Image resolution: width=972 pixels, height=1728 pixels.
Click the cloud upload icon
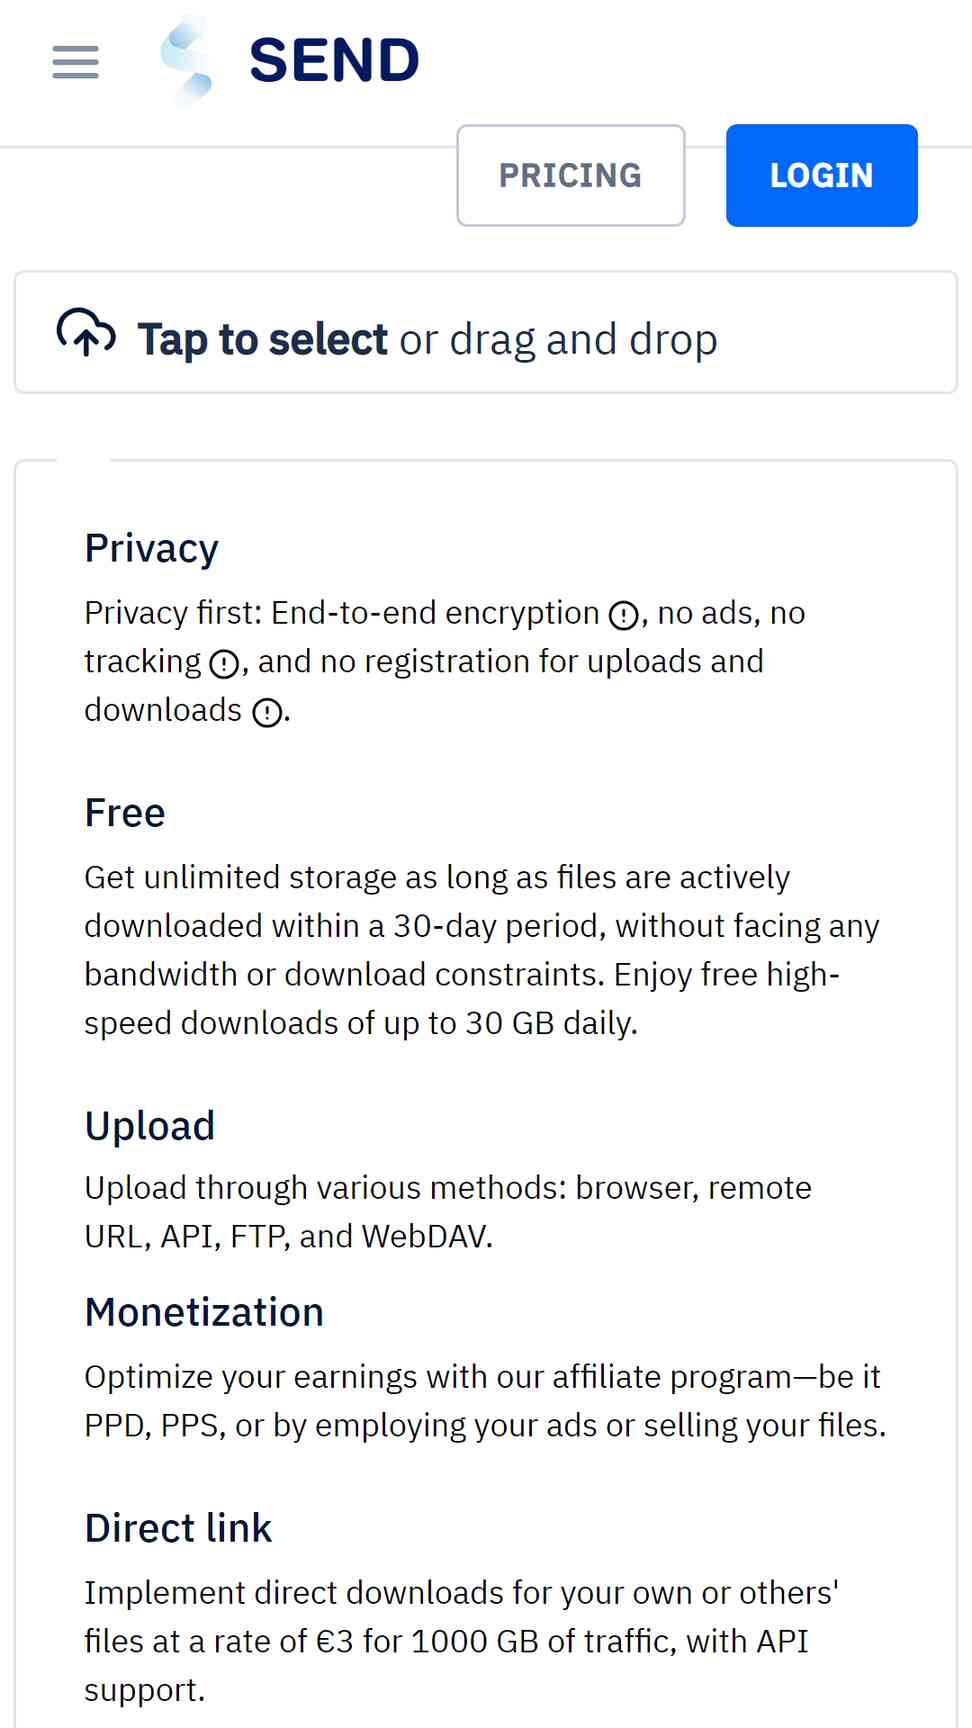86,333
